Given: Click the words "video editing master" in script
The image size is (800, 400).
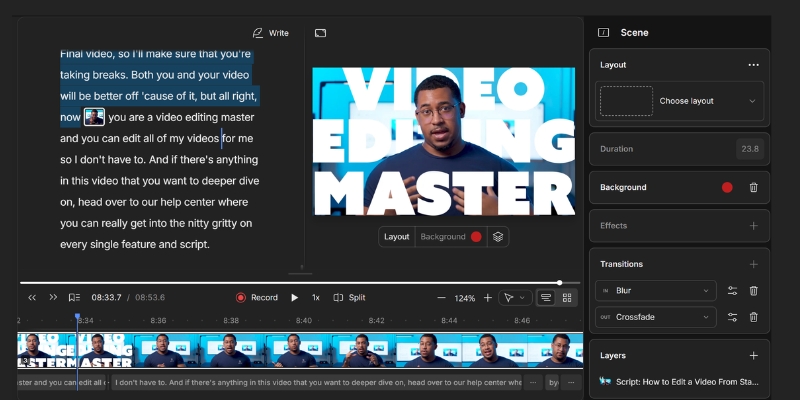Looking at the screenshot, I should click(x=205, y=117).
